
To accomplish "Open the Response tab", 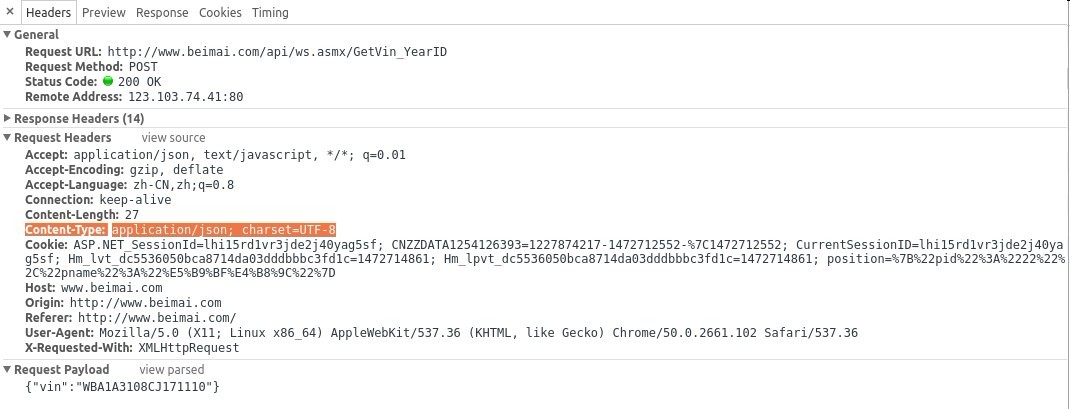I will click(162, 12).
